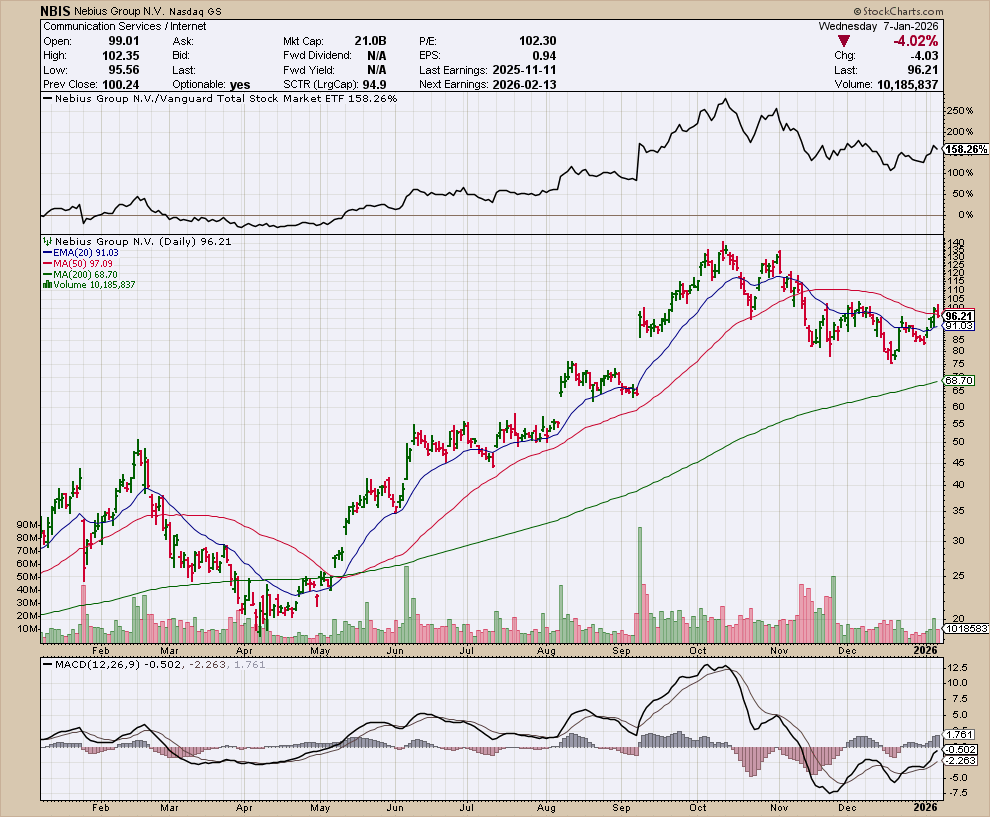990x817 pixels.
Task: Click the Fwd Dividend N/A value
Action: (376, 56)
